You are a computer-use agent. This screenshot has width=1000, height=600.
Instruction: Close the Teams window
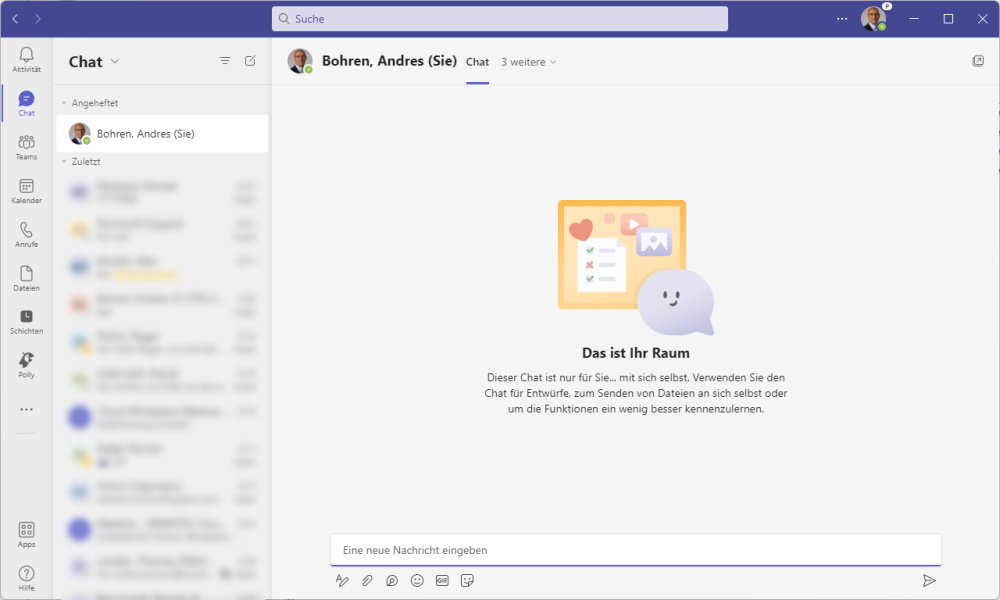tap(983, 18)
